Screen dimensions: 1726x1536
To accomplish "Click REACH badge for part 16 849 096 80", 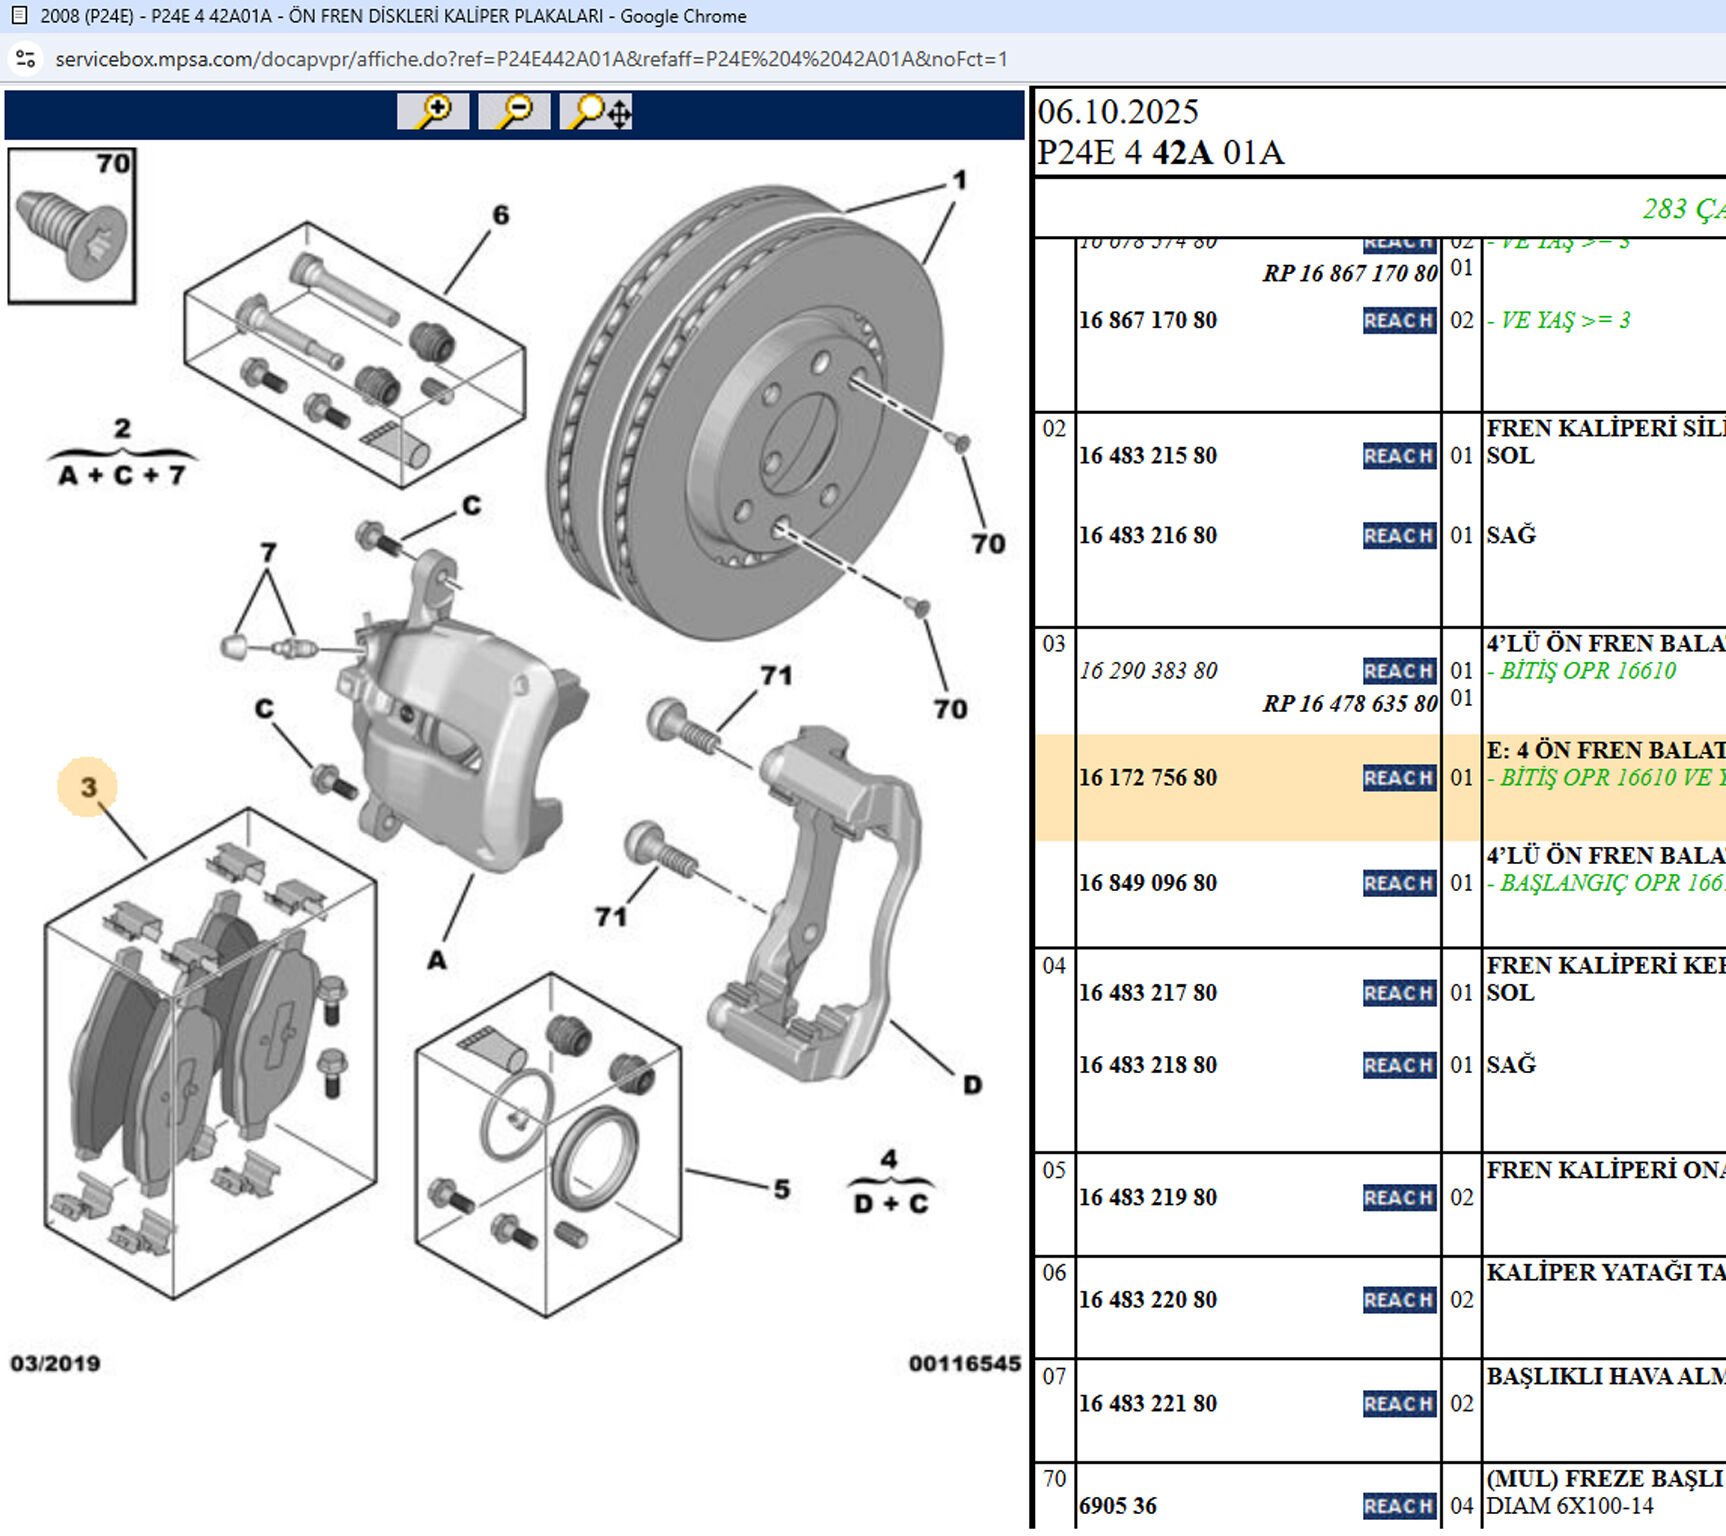I will point(1398,884).
